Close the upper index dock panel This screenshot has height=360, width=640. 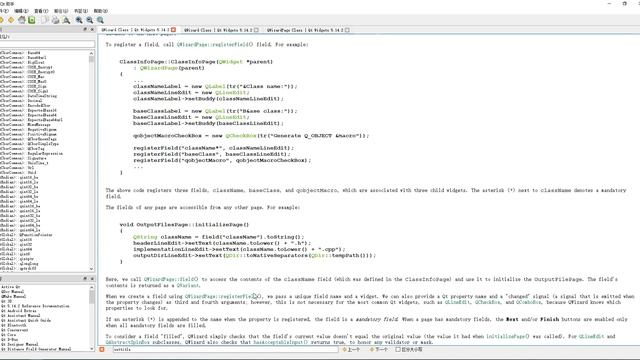tap(92, 29)
